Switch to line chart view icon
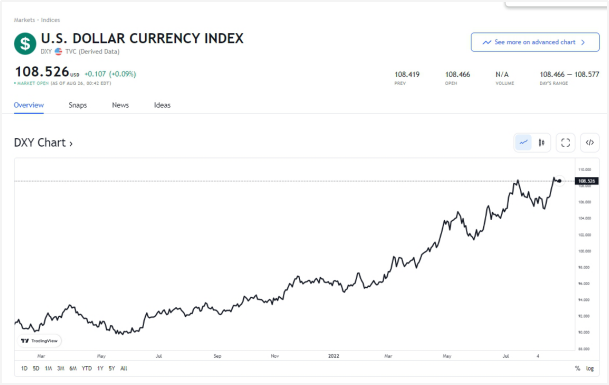 (x=523, y=143)
